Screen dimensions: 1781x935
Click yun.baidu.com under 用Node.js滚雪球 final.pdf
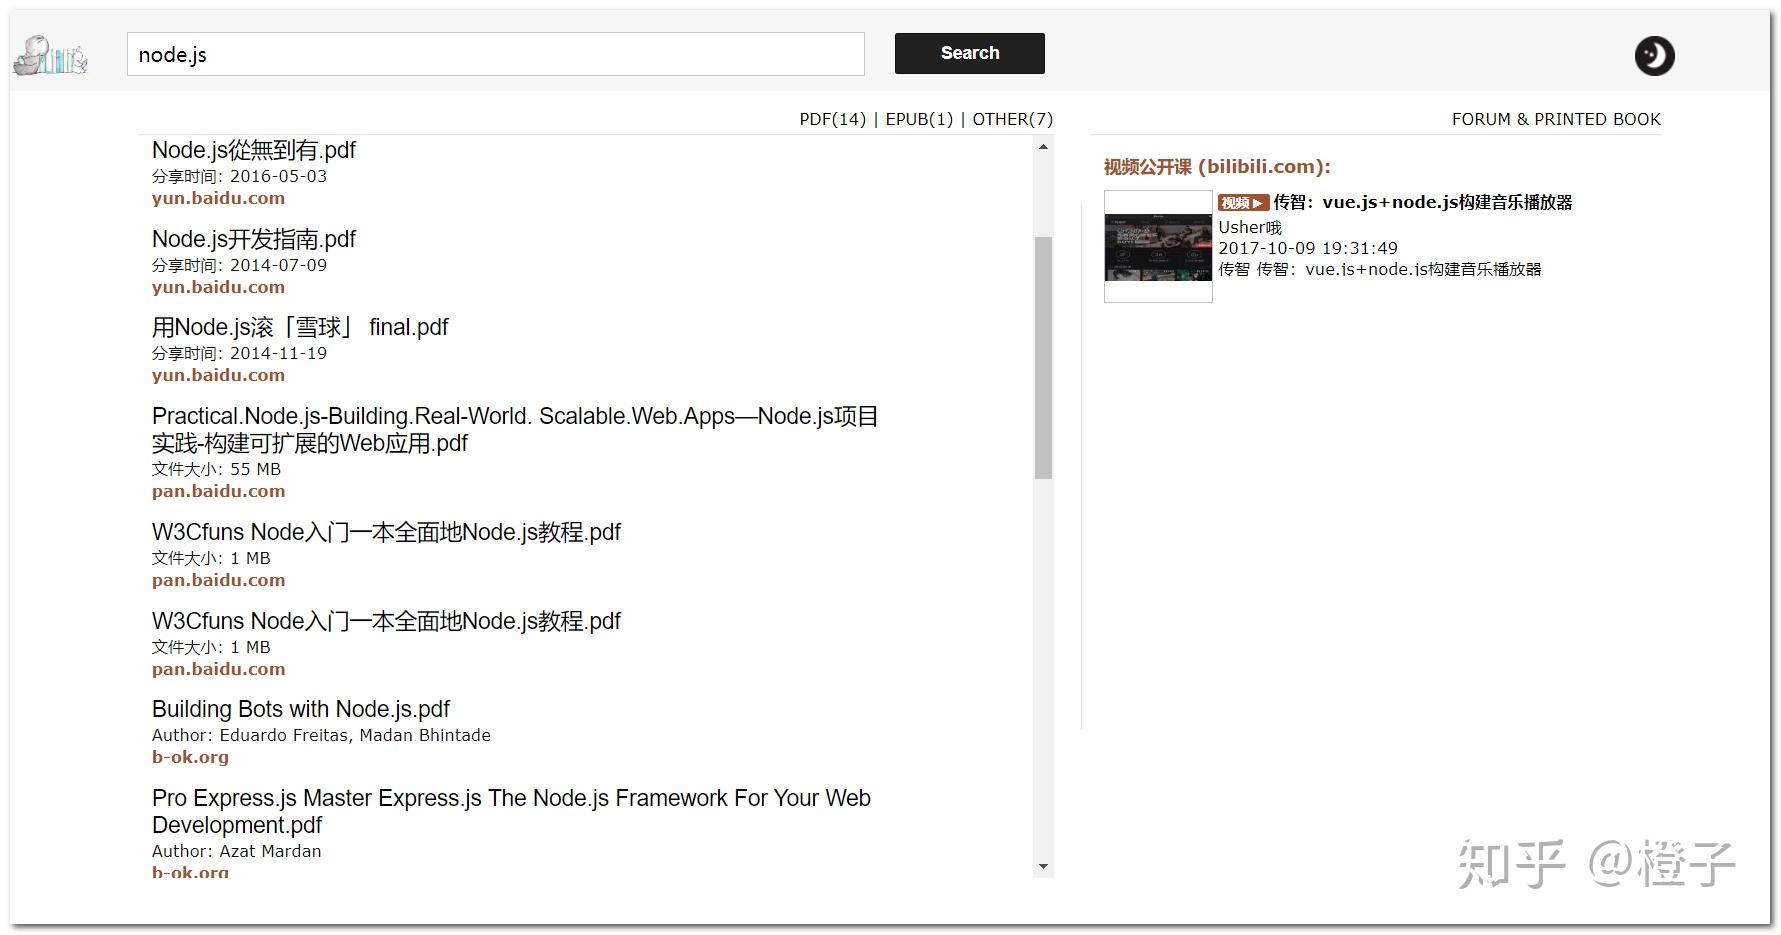[218, 375]
